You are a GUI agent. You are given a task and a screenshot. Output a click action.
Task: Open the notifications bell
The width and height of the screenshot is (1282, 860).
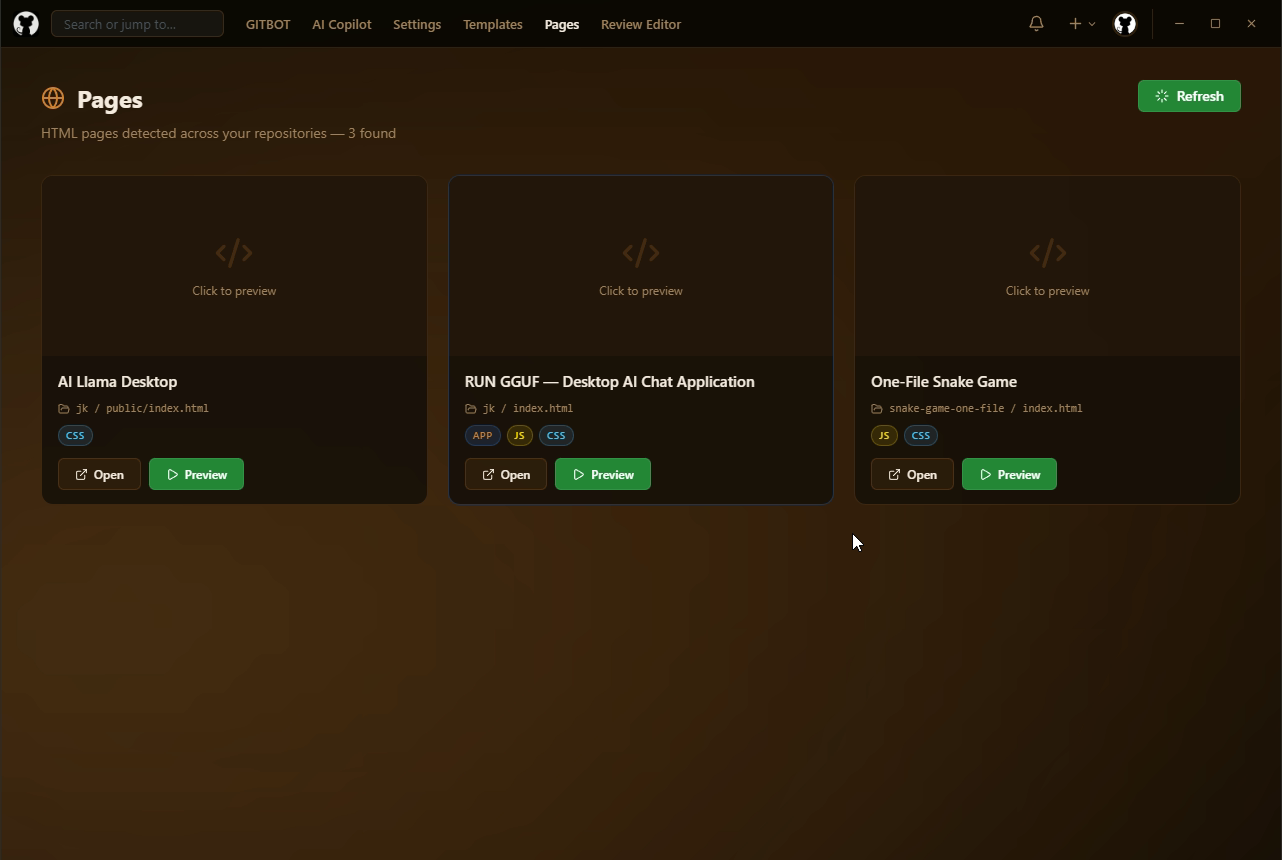coord(1036,24)
